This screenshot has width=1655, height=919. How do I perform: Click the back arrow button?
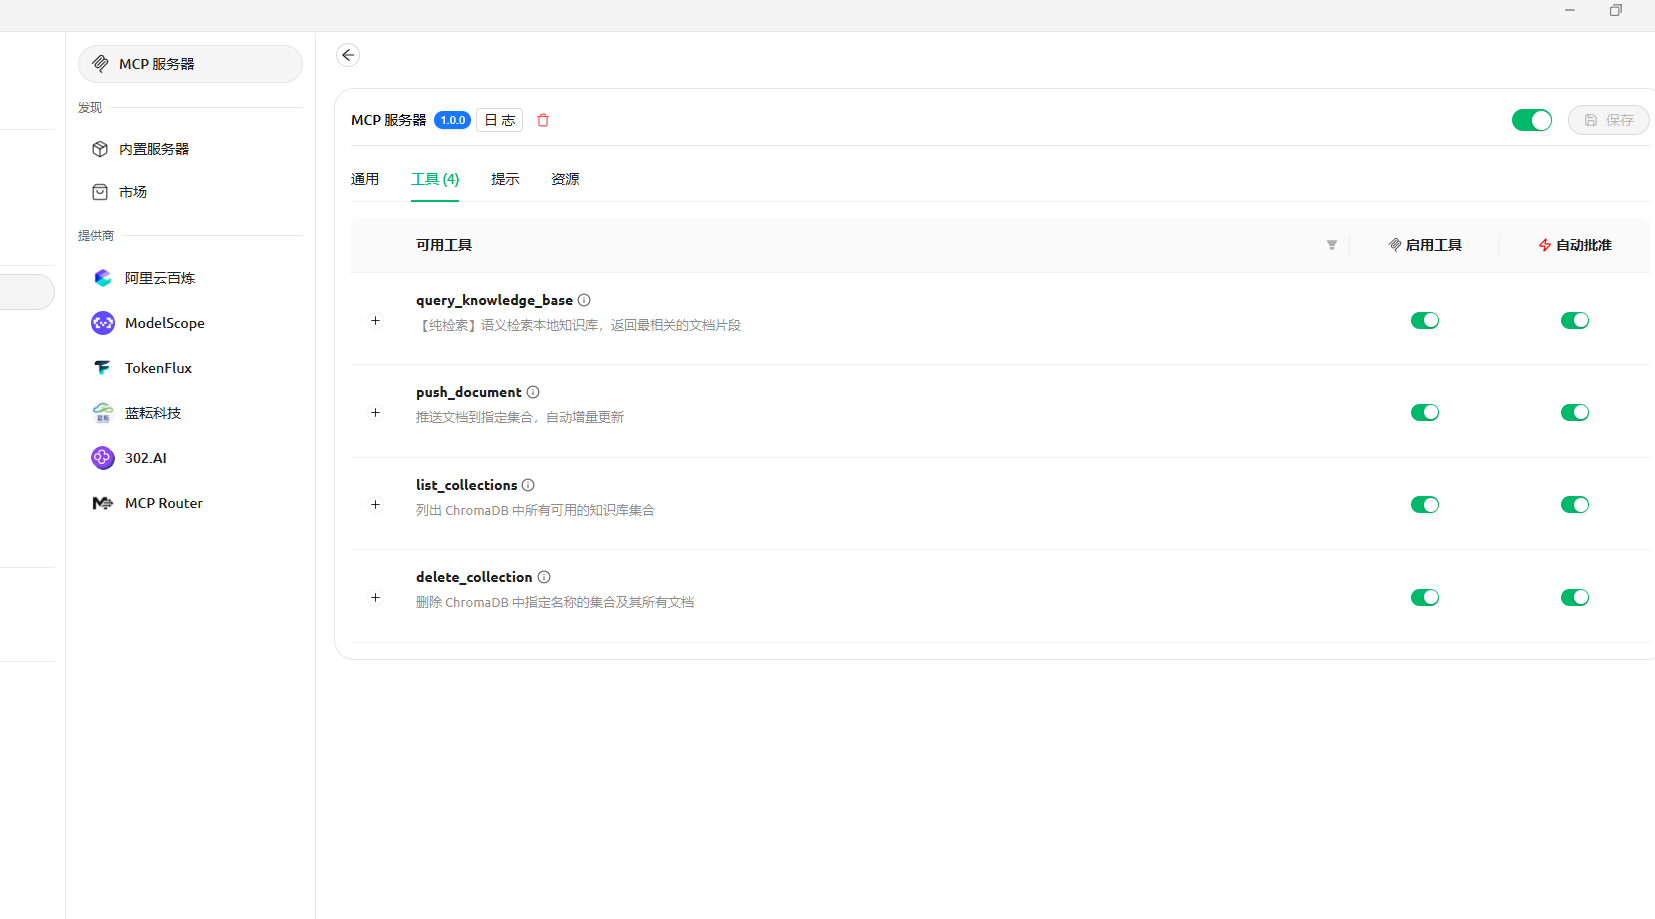pos(348,55)
